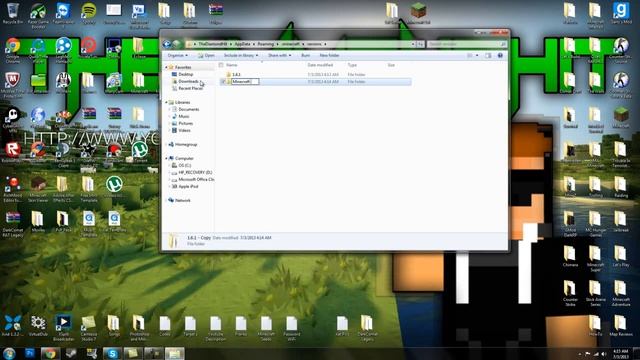The width and height of the screenshot is (640, 360).
Task: Collapse the Computer tree section
Action: [166, 158]
